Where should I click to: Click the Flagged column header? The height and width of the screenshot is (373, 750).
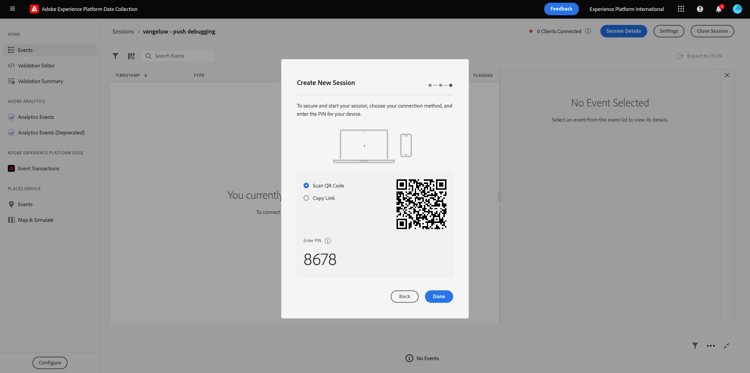[x=483, y=76]
